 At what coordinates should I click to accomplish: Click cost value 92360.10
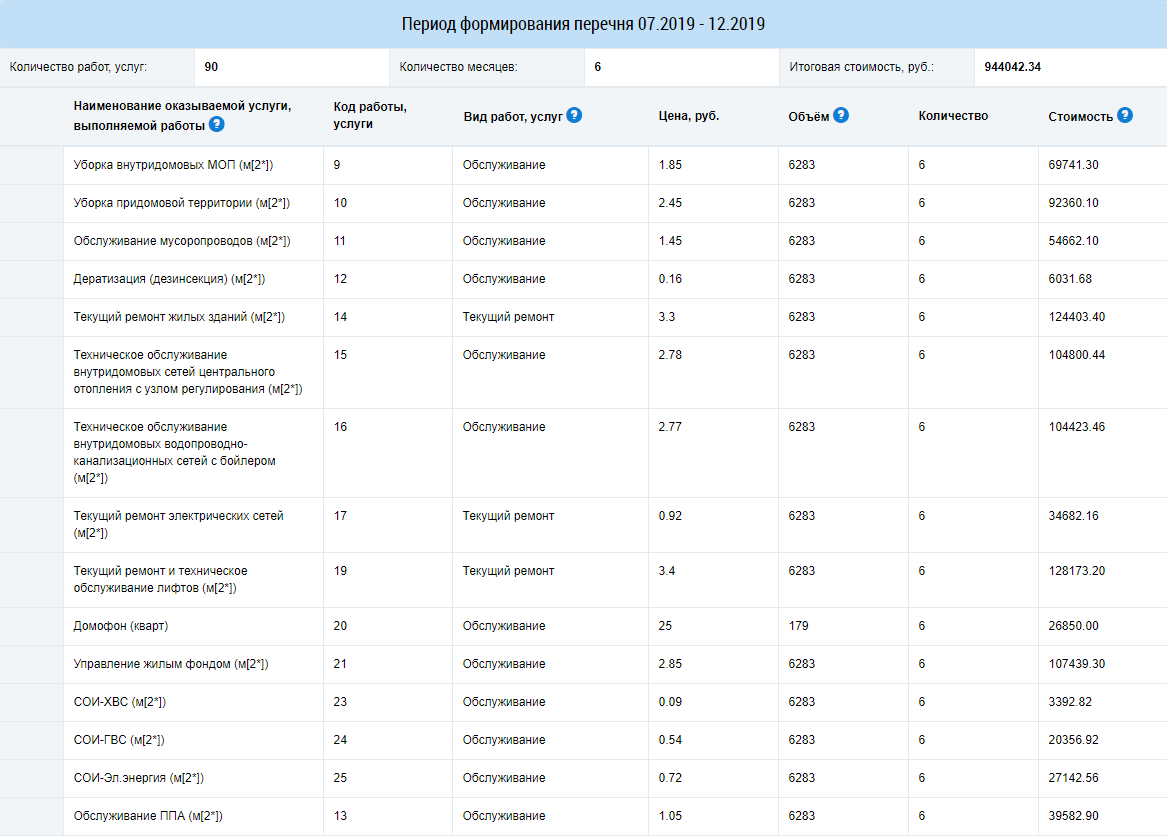[x=1073, y=203]
